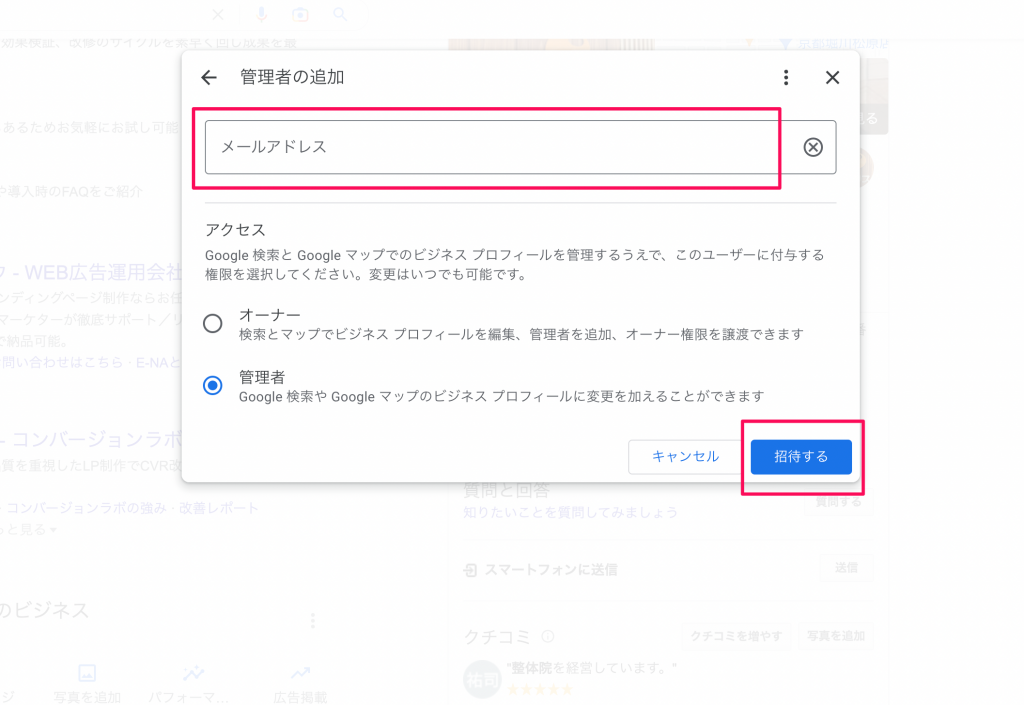Click the camera image search icon
The width and height of the screenshot is (1024, 705).
[300, 14]
